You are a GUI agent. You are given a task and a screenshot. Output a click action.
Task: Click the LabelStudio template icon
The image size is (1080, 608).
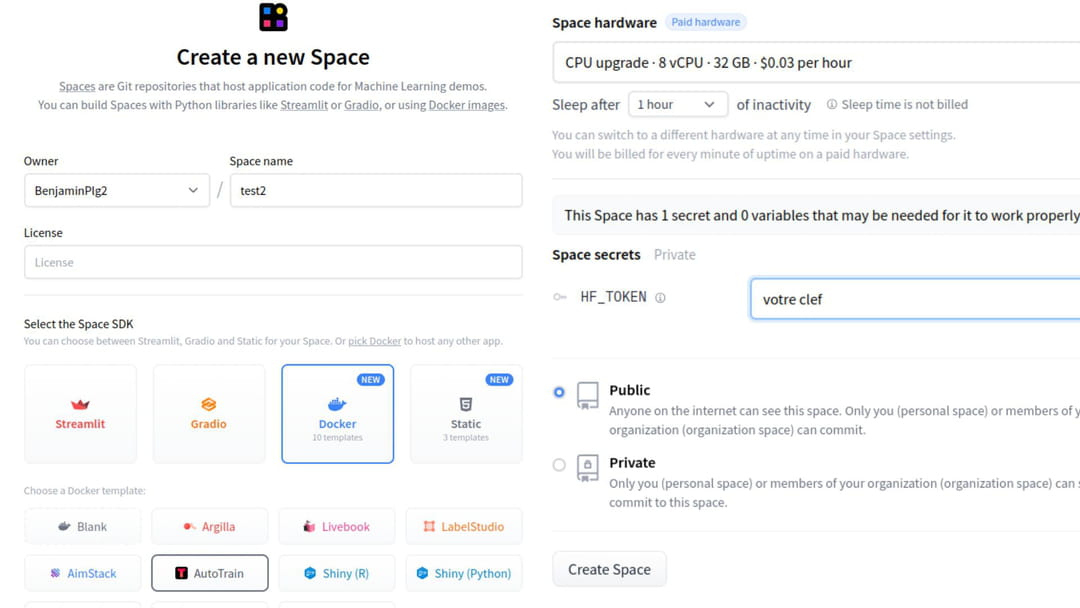pyautogui.click(x=429, y=526)
